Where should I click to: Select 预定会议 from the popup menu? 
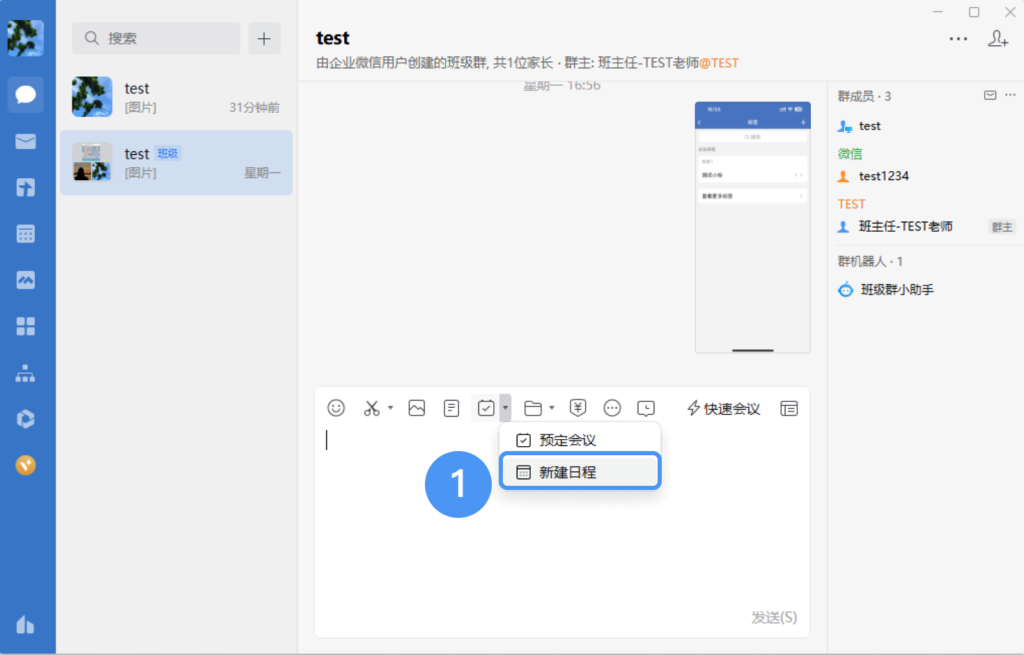pos(580,438)
